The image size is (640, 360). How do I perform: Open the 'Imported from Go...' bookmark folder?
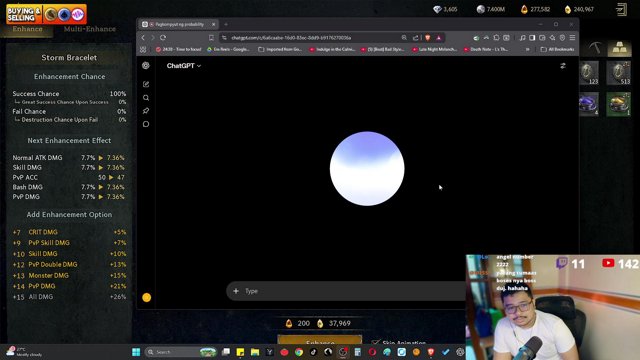tap(280, 49)
